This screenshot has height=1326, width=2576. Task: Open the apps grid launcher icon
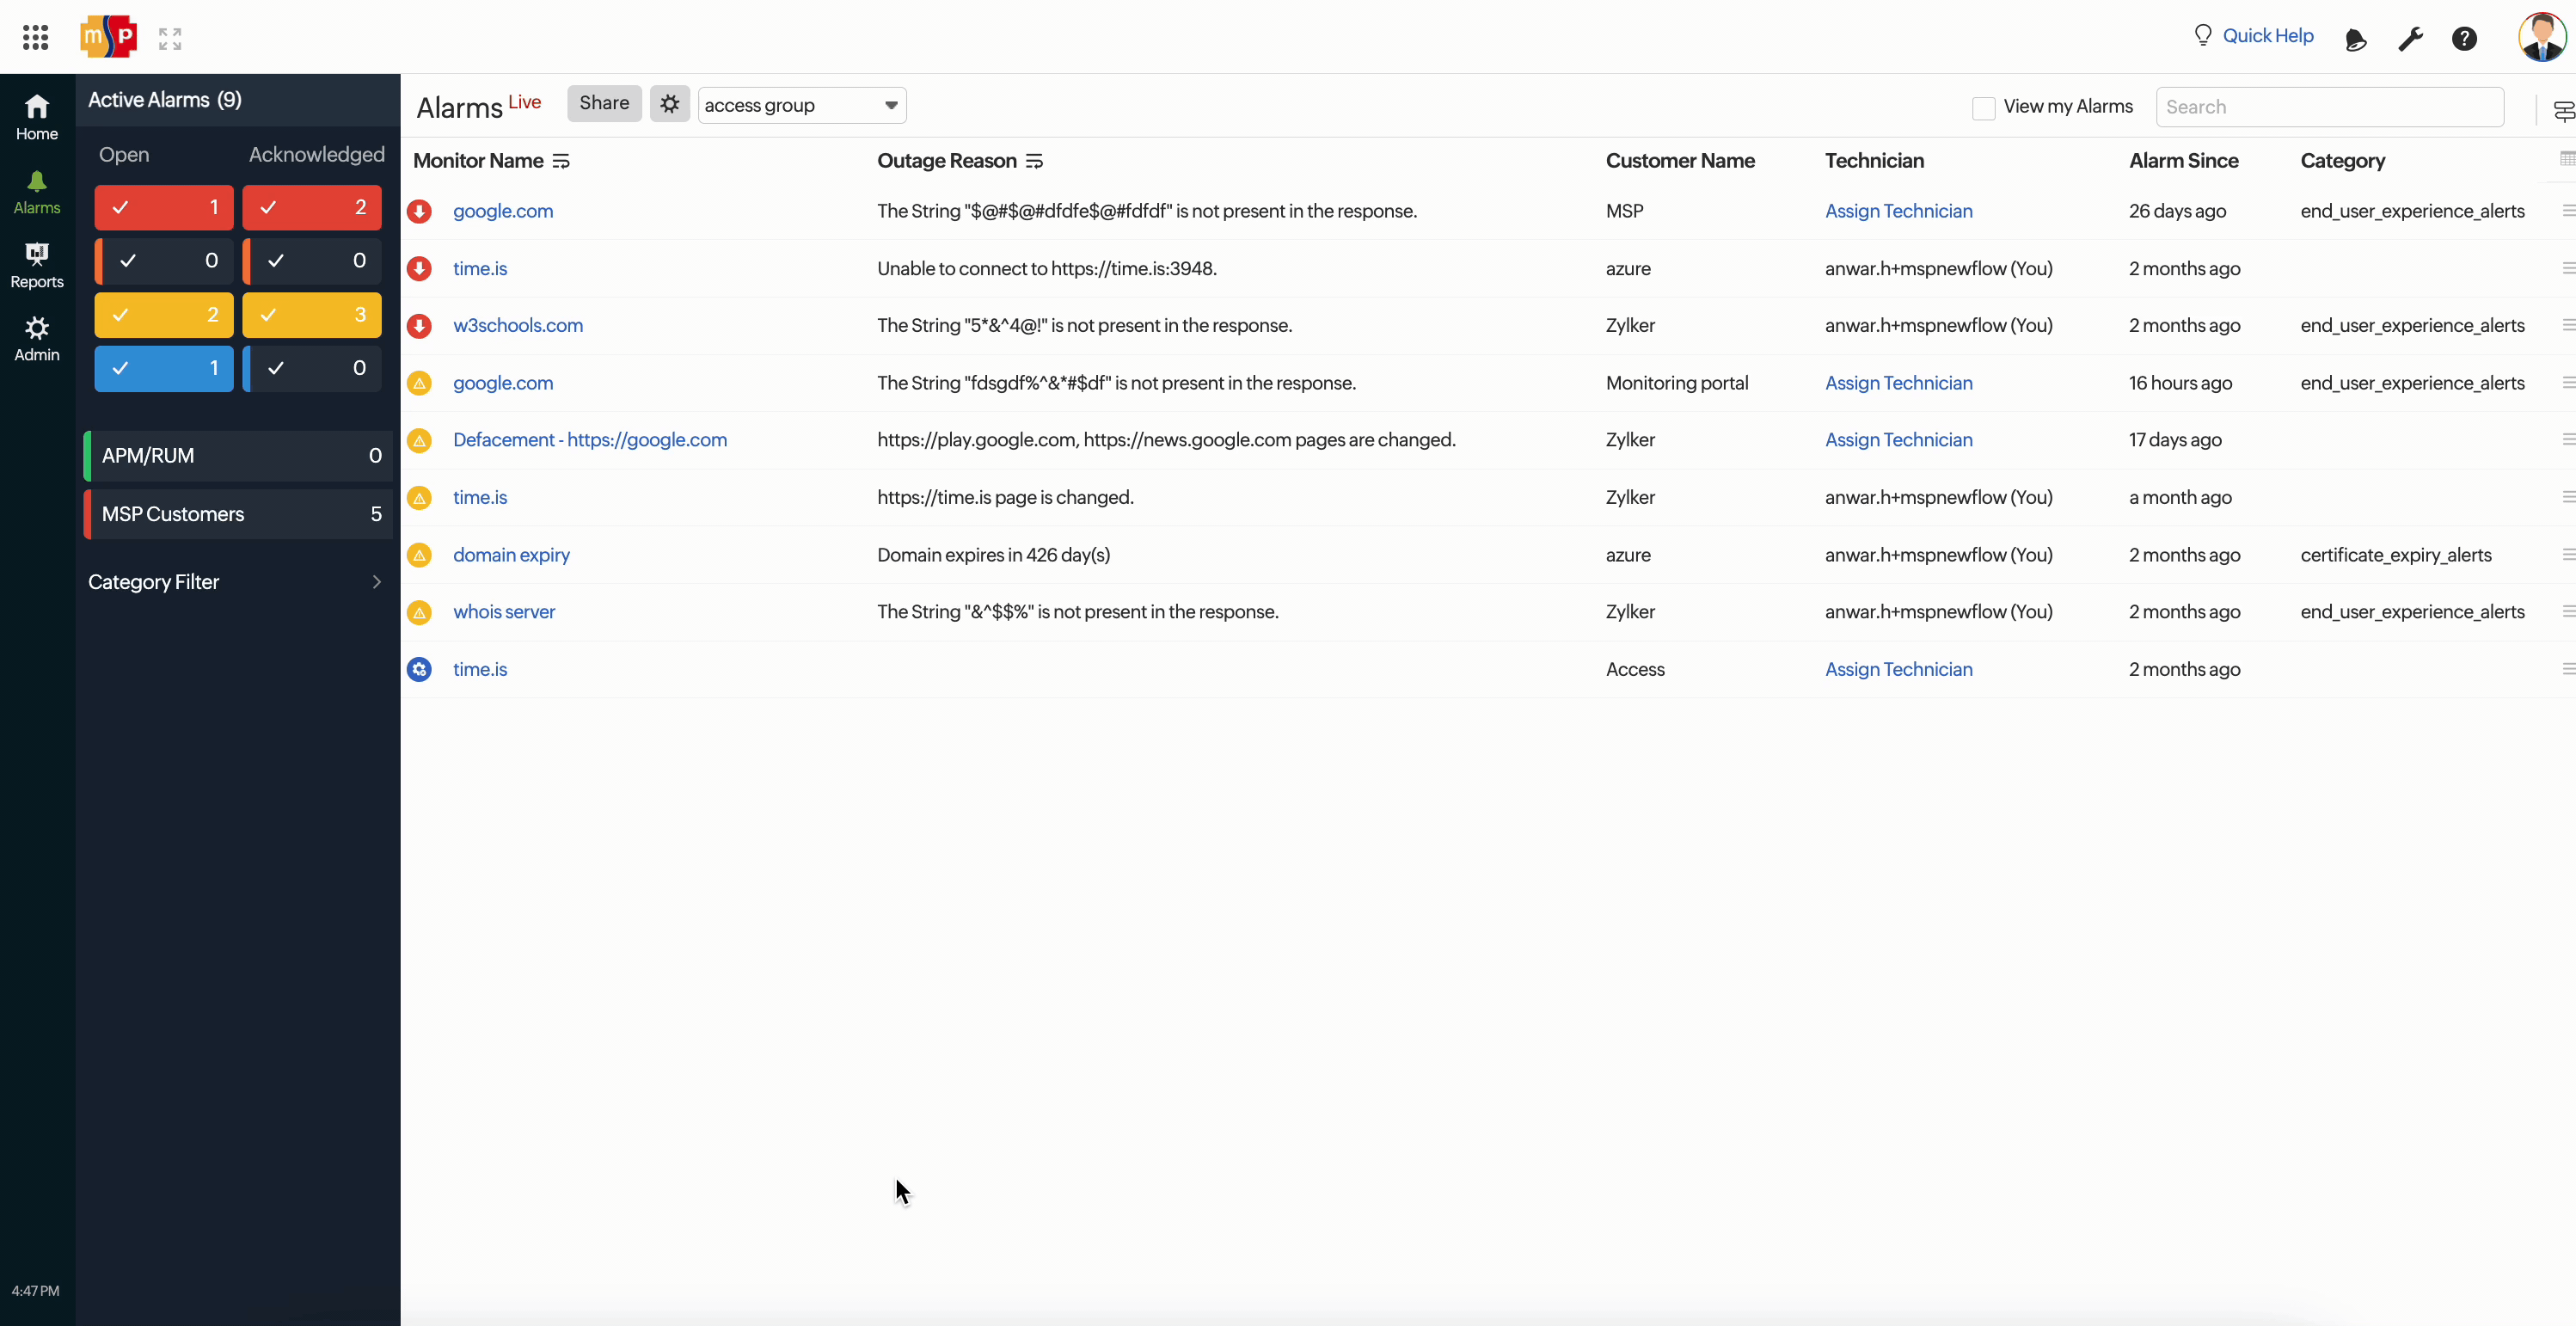point(35,38)
